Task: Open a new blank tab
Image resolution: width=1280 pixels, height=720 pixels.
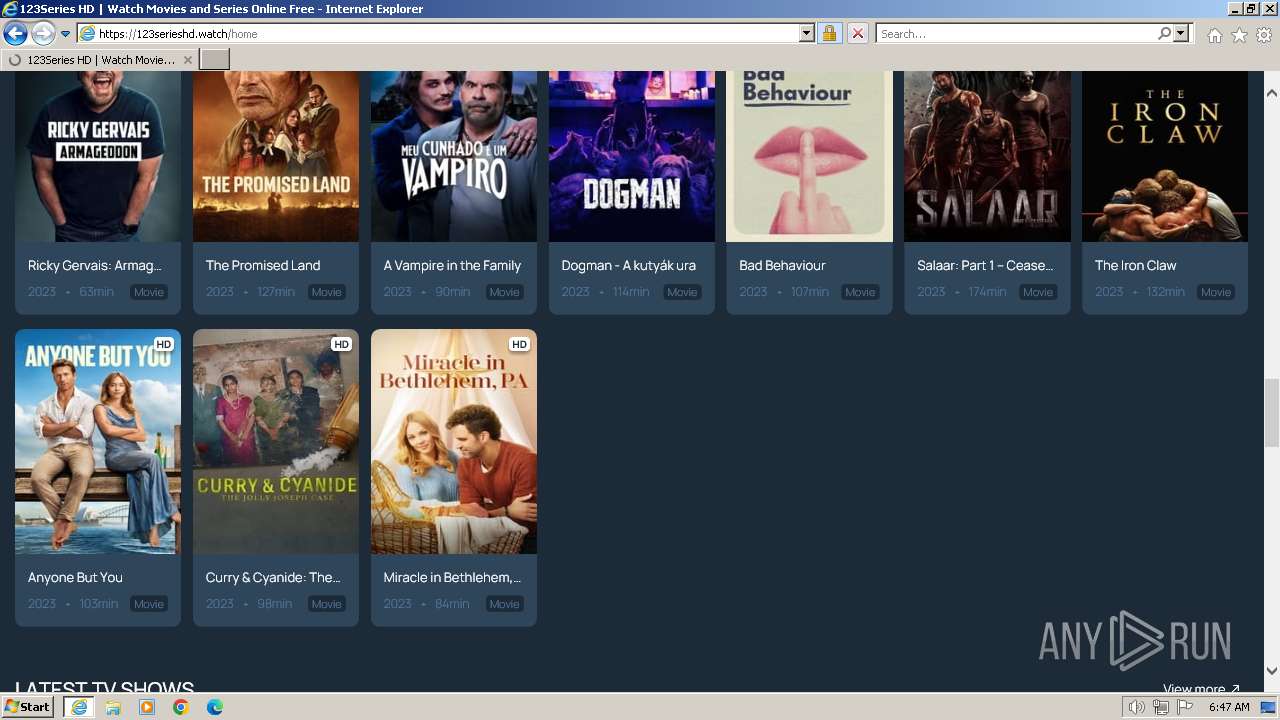Action: point(215,59)
